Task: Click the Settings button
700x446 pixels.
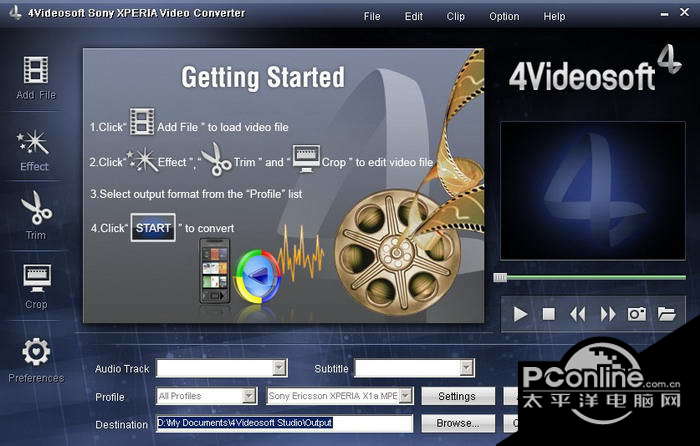Action: tap(458, 396)
